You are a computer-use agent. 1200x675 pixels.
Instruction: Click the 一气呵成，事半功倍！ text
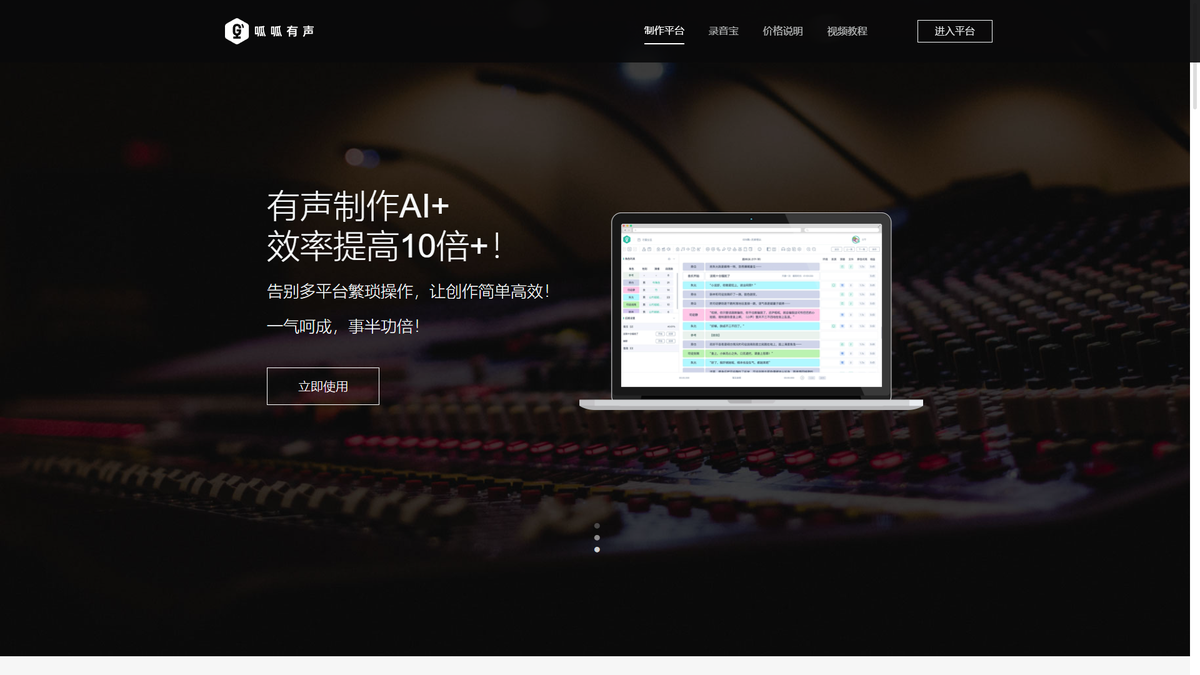[x=343, y=327]
